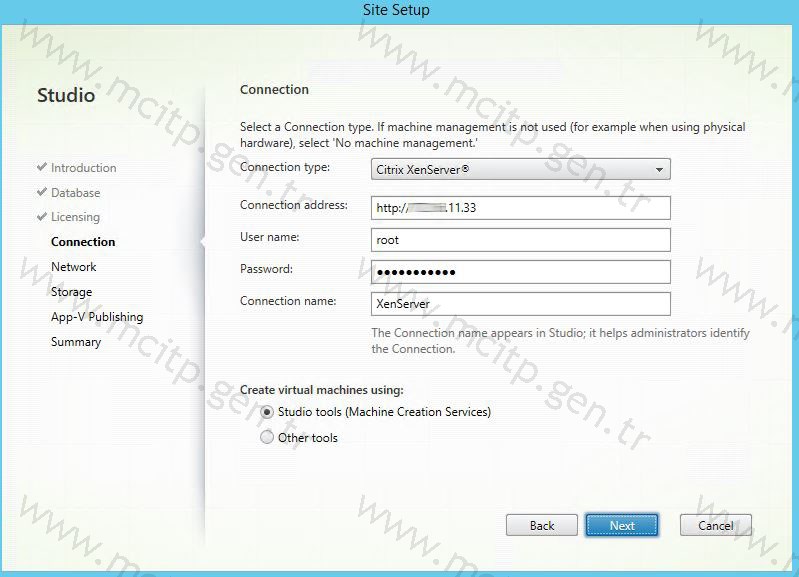
Task: Click the Database checkmark icon
Action: click(x=42, y=192)
